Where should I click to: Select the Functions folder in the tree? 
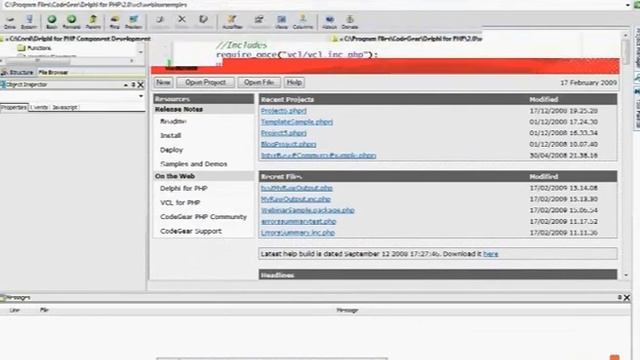pyautogui.click(x=35, y=48)
